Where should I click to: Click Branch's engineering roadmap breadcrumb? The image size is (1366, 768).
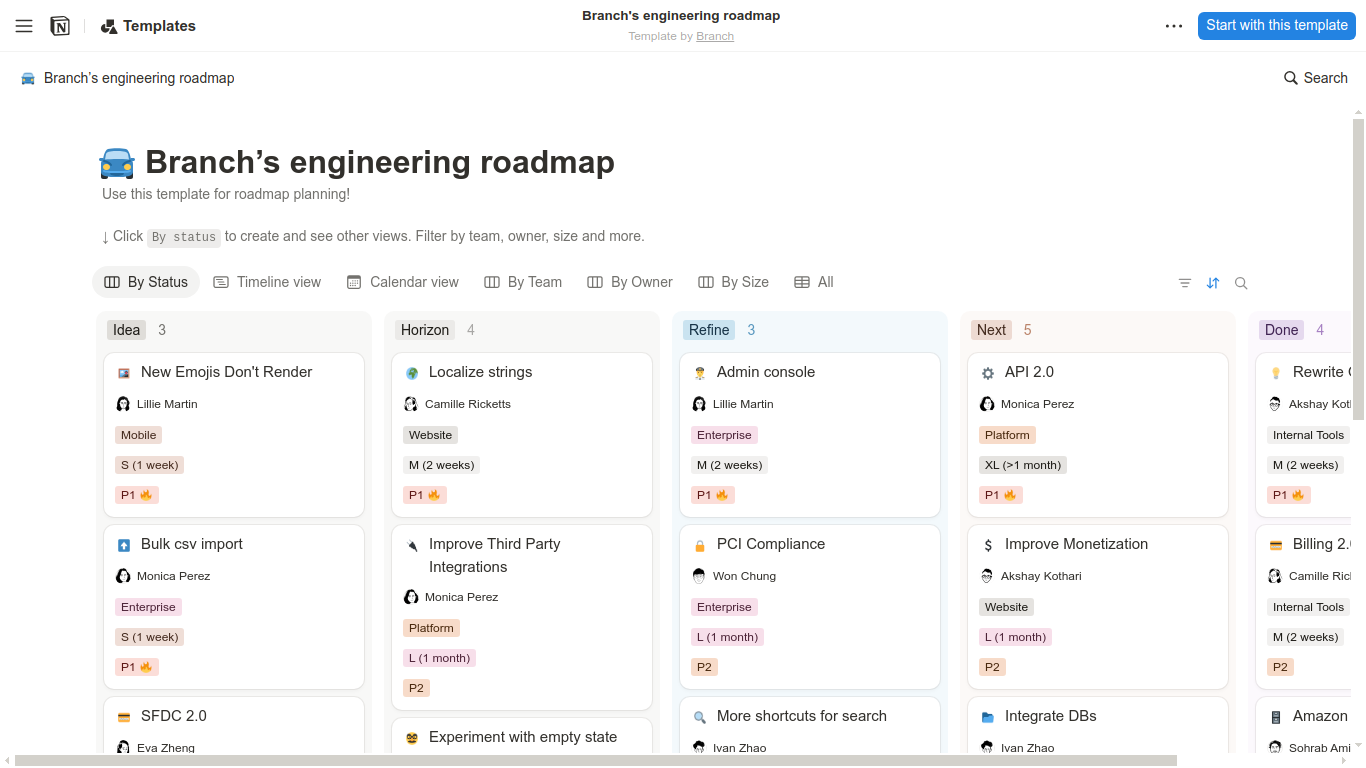(x=139, y=78)
